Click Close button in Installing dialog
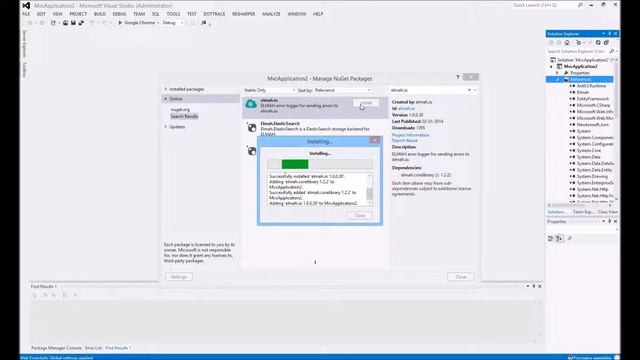The height and width of the screenshot is (360, 640). [x=360, y=215]
